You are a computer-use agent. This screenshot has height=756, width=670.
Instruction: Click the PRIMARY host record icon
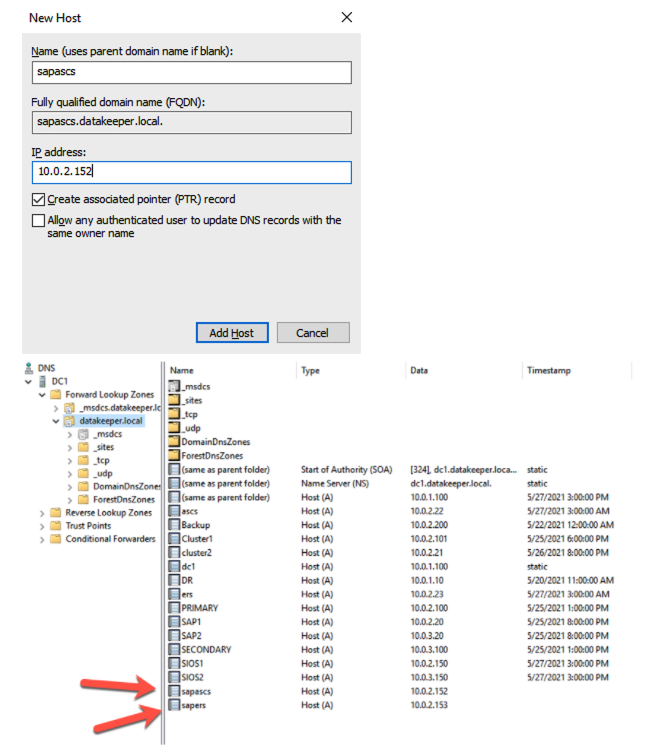pos(174,608)
